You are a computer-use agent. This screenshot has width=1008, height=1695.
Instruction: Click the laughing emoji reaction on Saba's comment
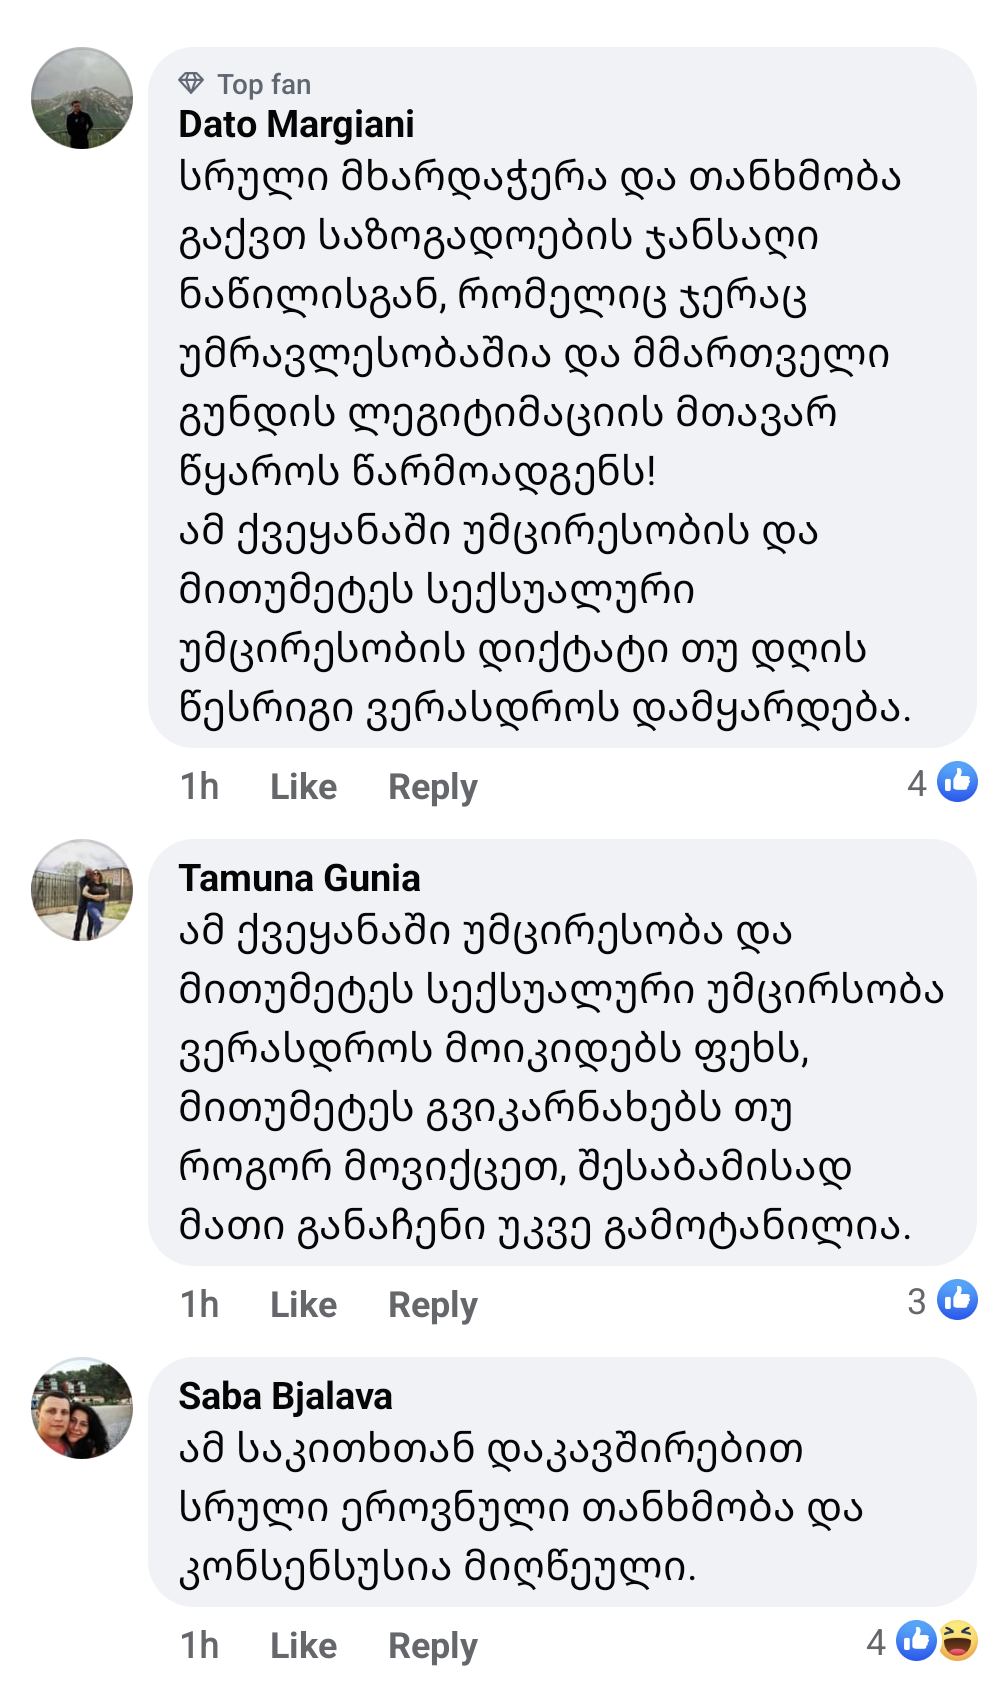[958, 1641]
